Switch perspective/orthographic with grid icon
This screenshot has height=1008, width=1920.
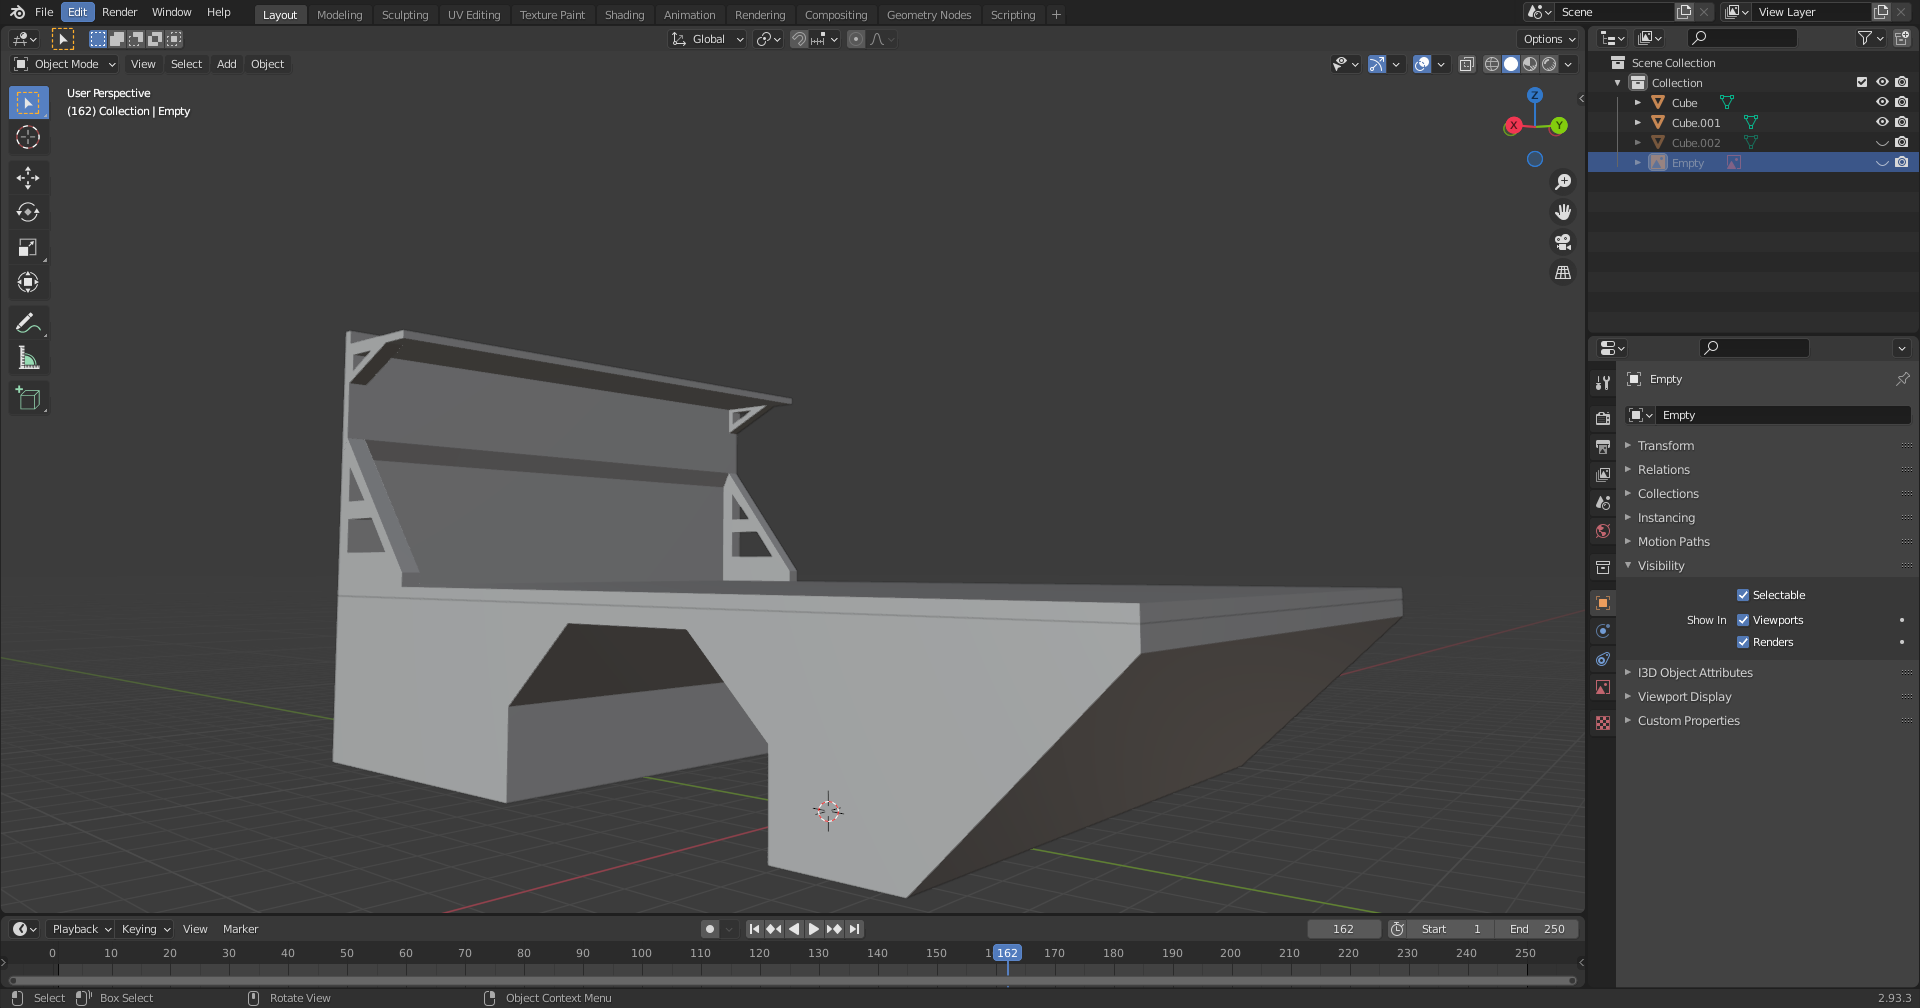(x=1563, y=272)
